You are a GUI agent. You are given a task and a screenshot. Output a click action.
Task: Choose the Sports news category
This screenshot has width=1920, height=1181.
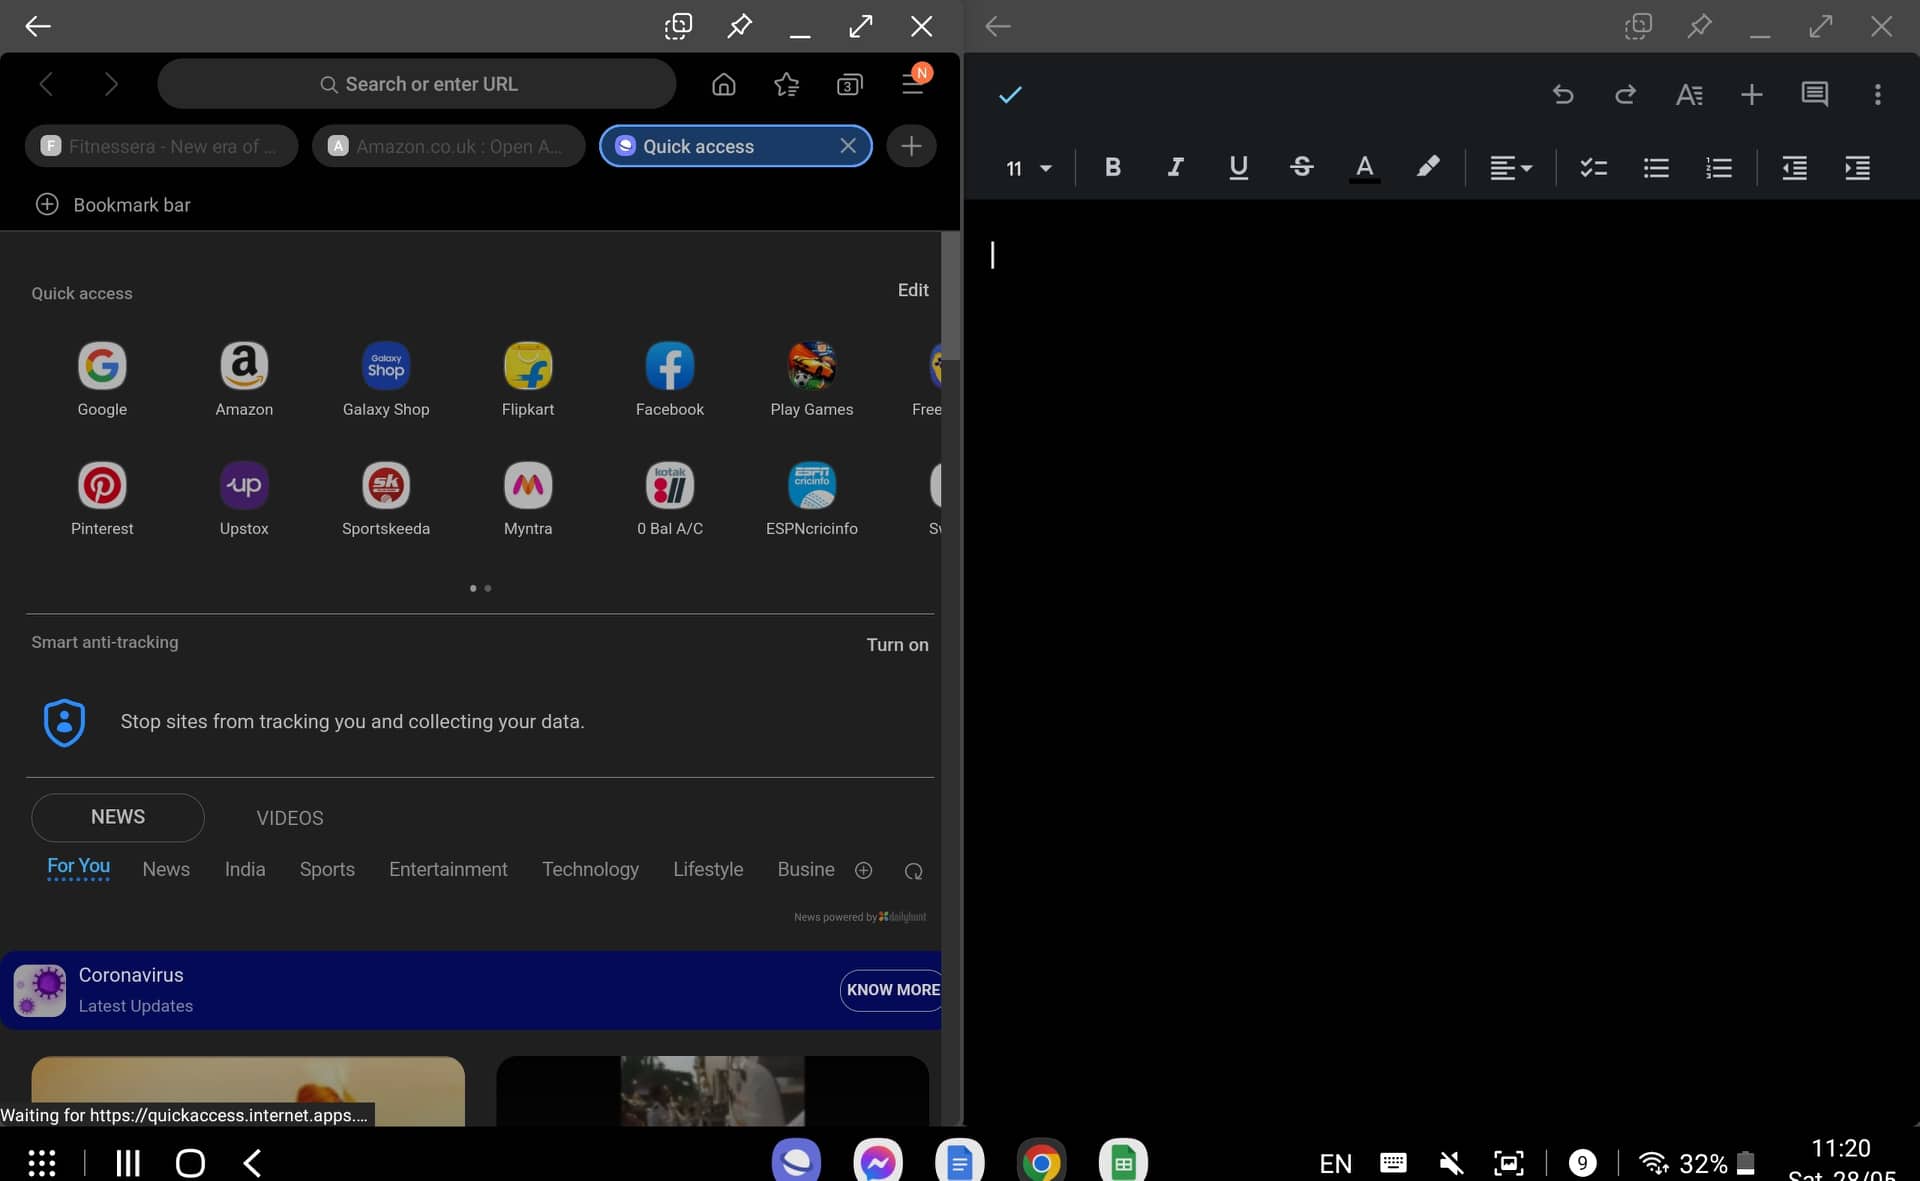coord(327,869)
